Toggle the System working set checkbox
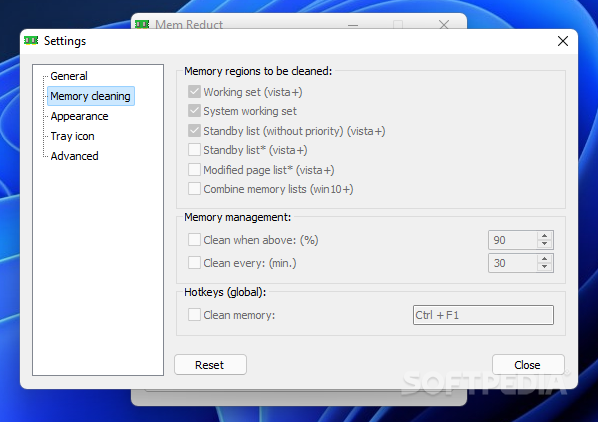 pos(194,111)
